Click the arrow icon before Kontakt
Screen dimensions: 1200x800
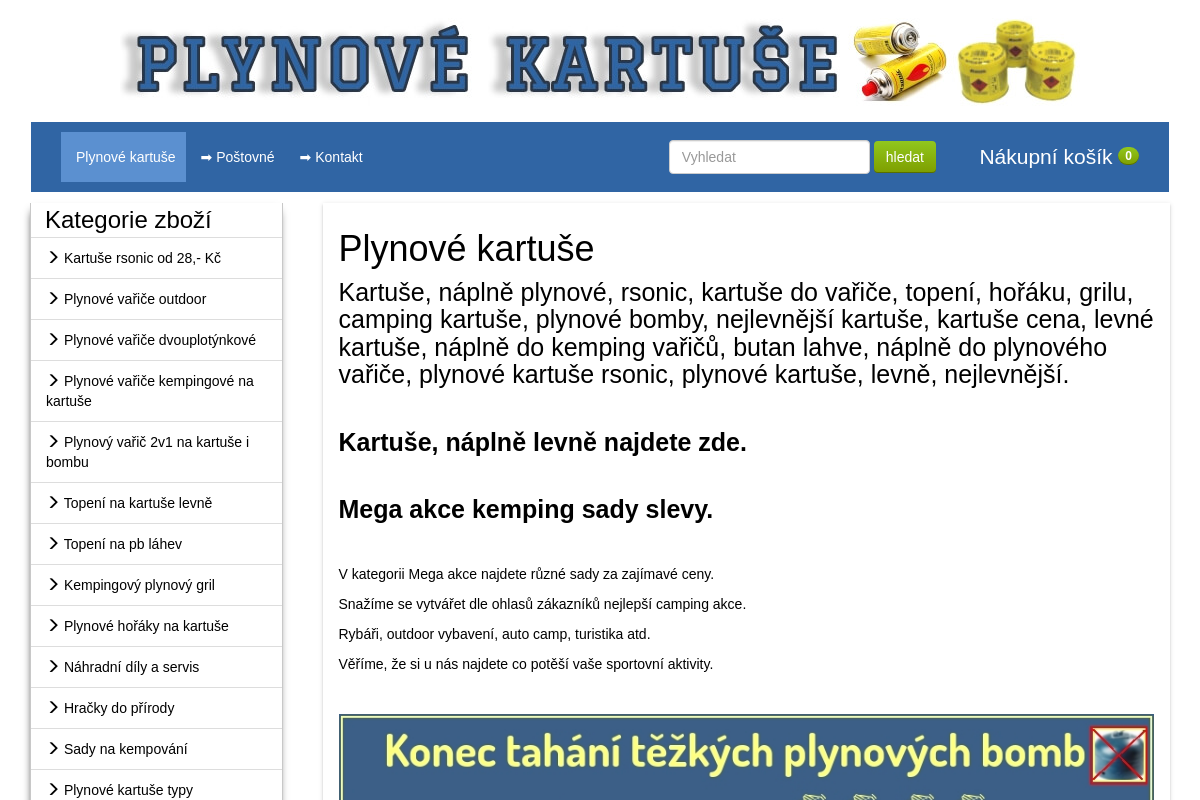pos(305,157)
